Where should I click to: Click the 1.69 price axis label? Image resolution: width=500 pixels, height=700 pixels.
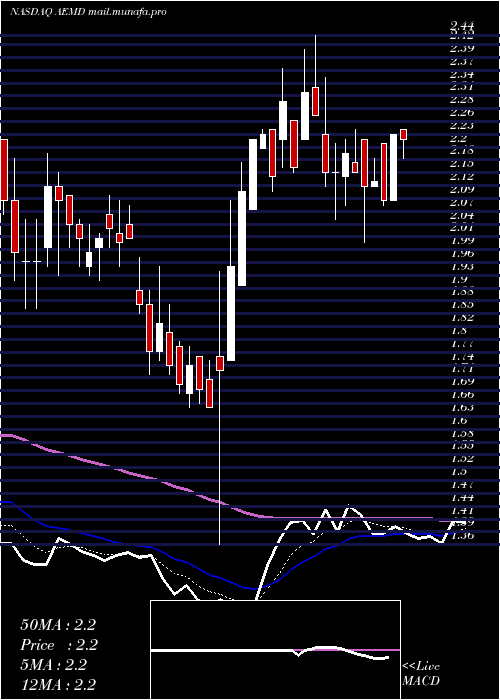click(462, 382)
